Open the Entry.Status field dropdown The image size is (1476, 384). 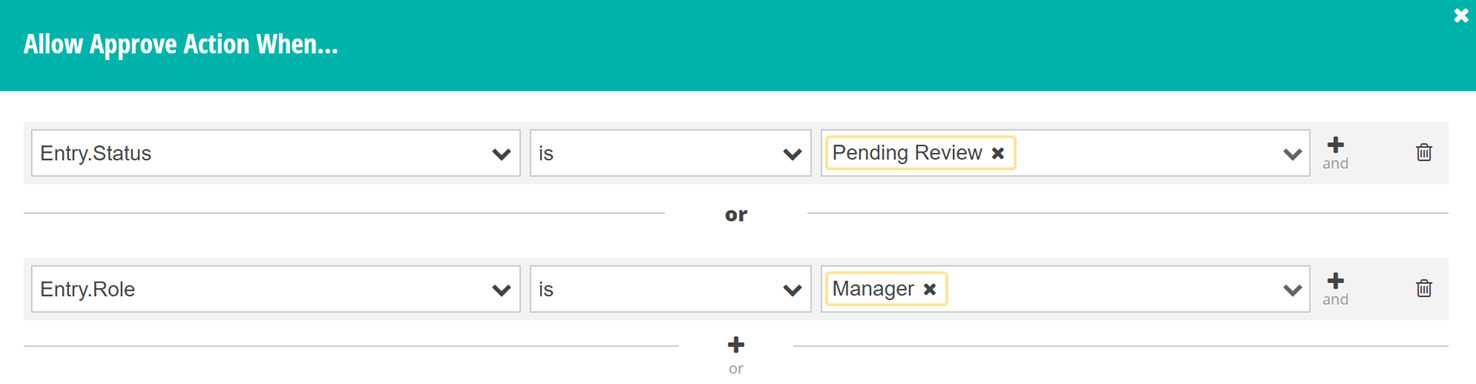pyautogui.click(x=276, y=153)
